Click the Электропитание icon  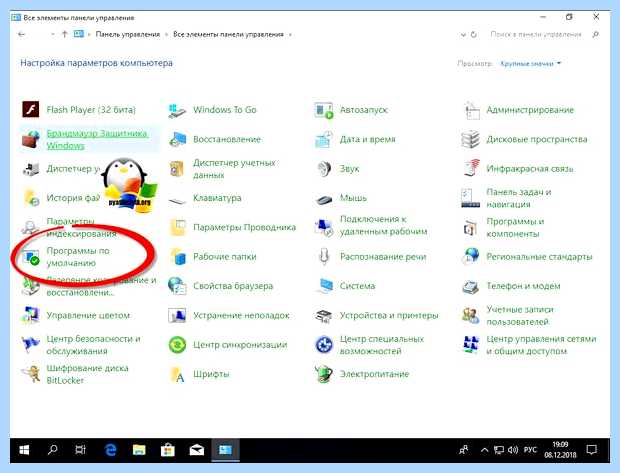click(x=323, y=374)
